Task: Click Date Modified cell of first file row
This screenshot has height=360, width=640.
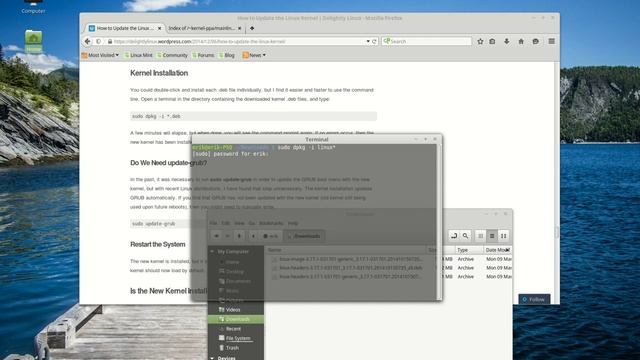Action: tap(498, 259)
